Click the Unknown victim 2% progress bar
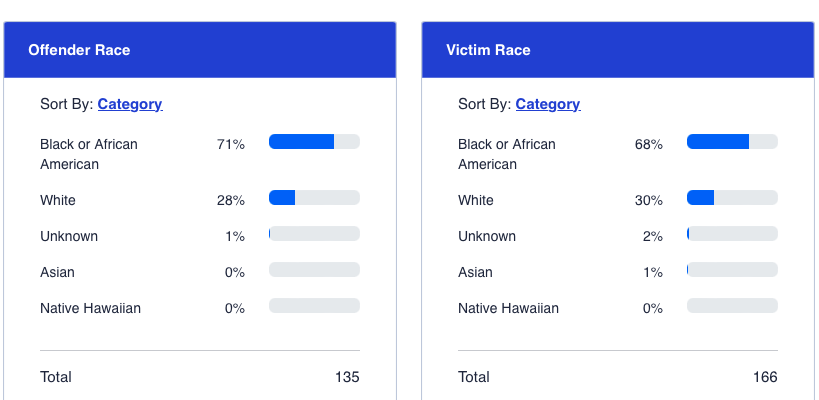The width and height of the screenshot is (819, 400). [732, 234]
